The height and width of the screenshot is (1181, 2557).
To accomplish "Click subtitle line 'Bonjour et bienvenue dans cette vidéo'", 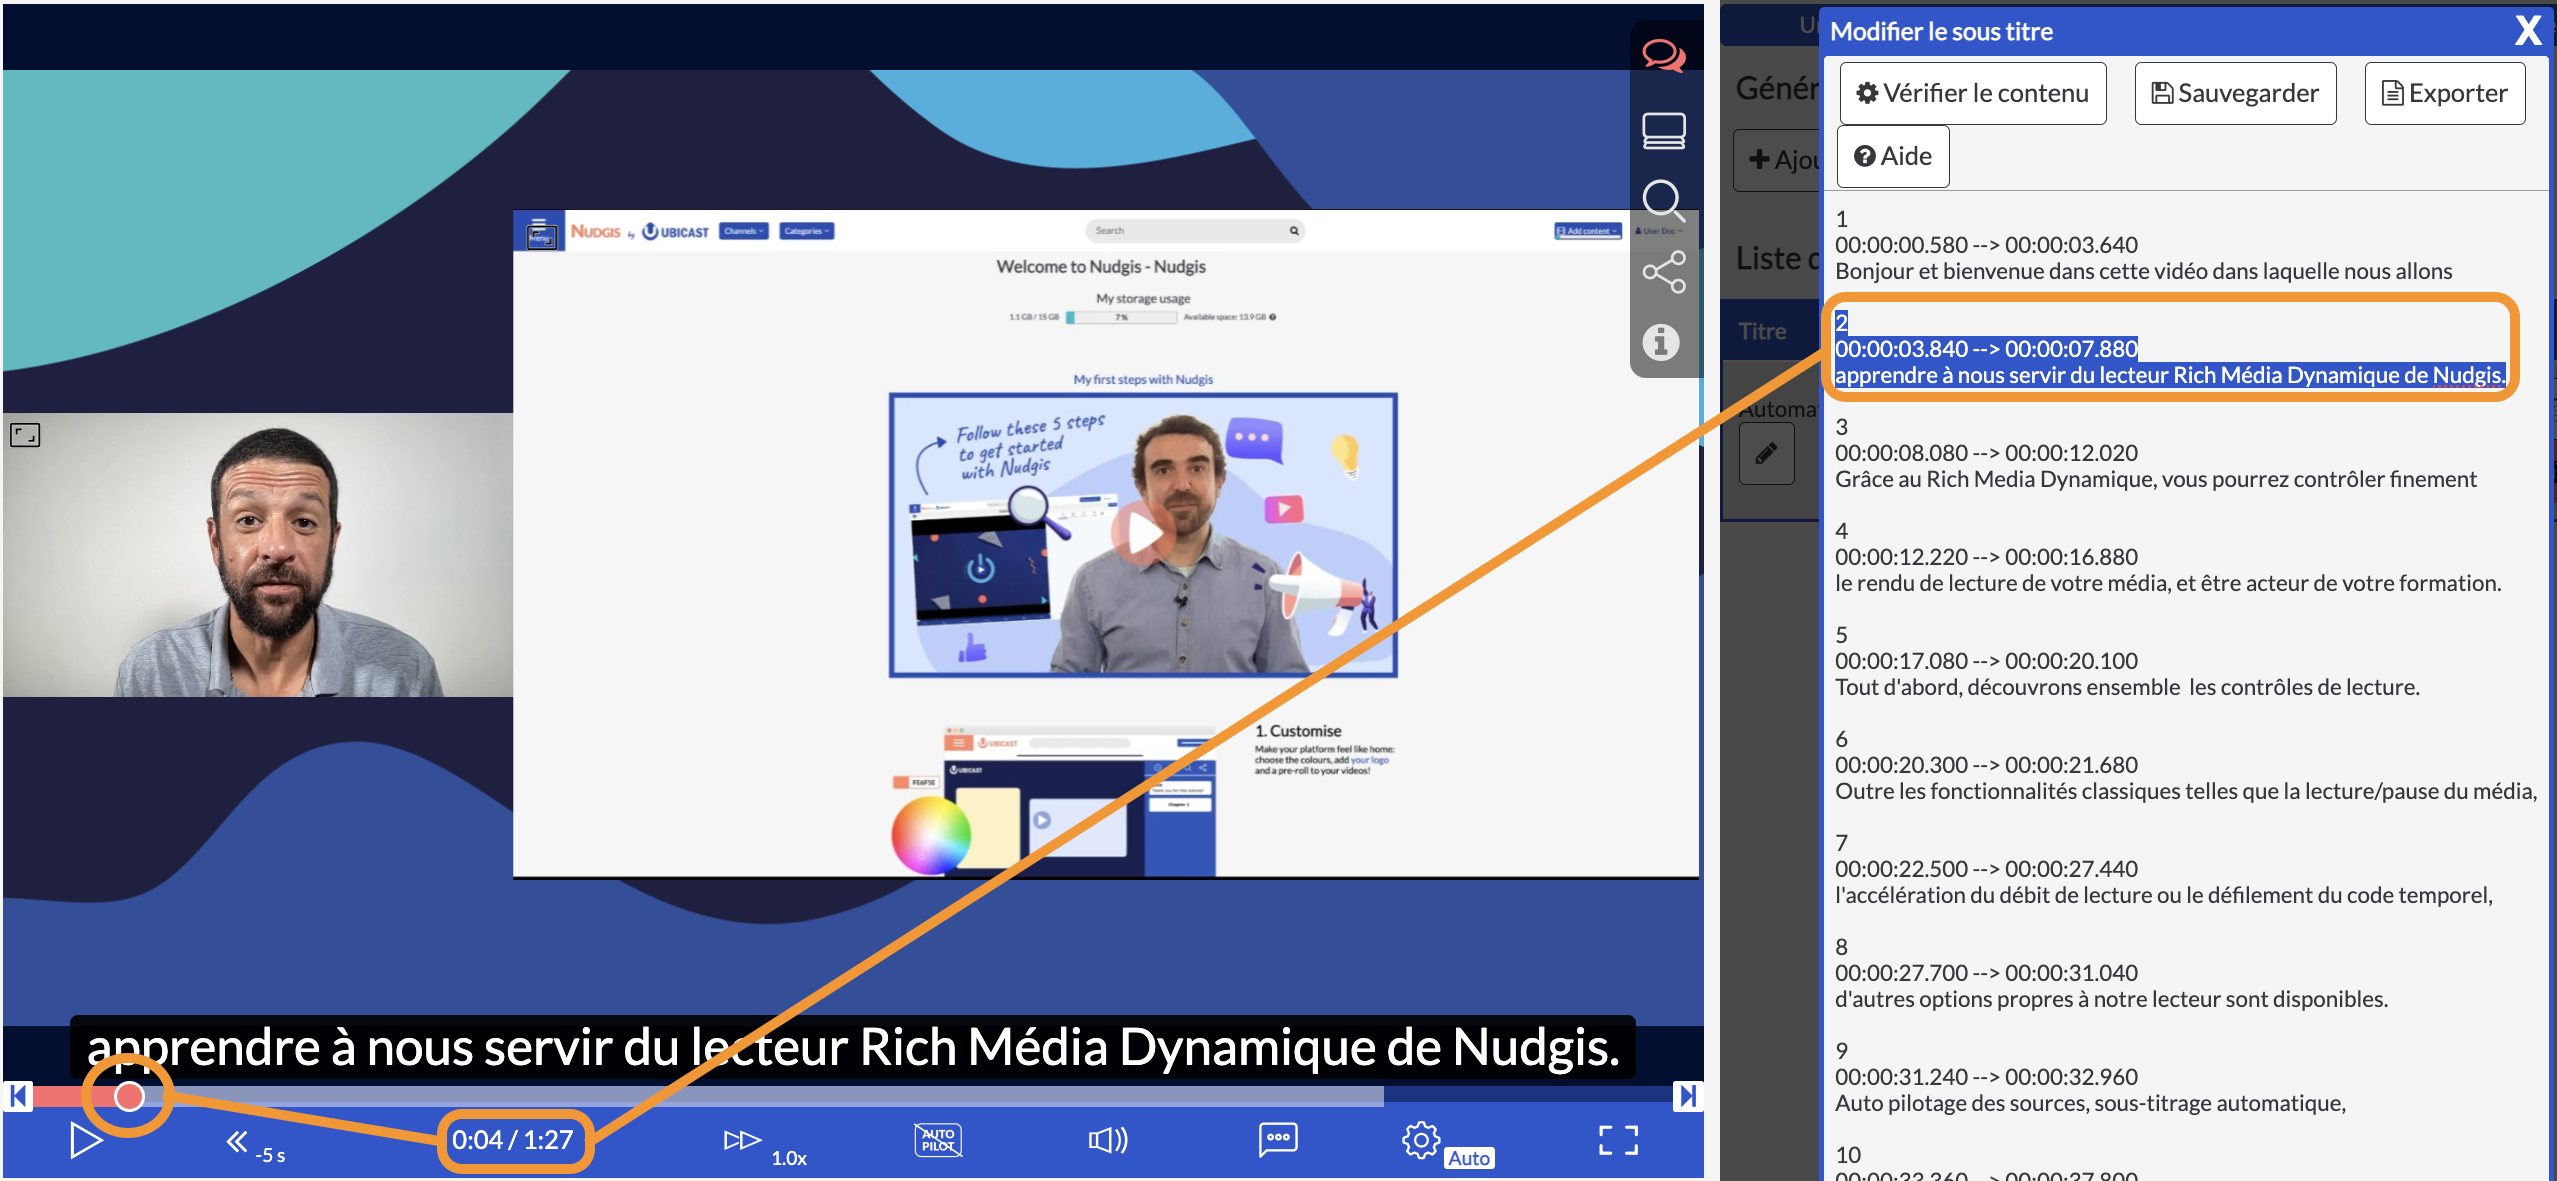I will tap(2143, 271).
